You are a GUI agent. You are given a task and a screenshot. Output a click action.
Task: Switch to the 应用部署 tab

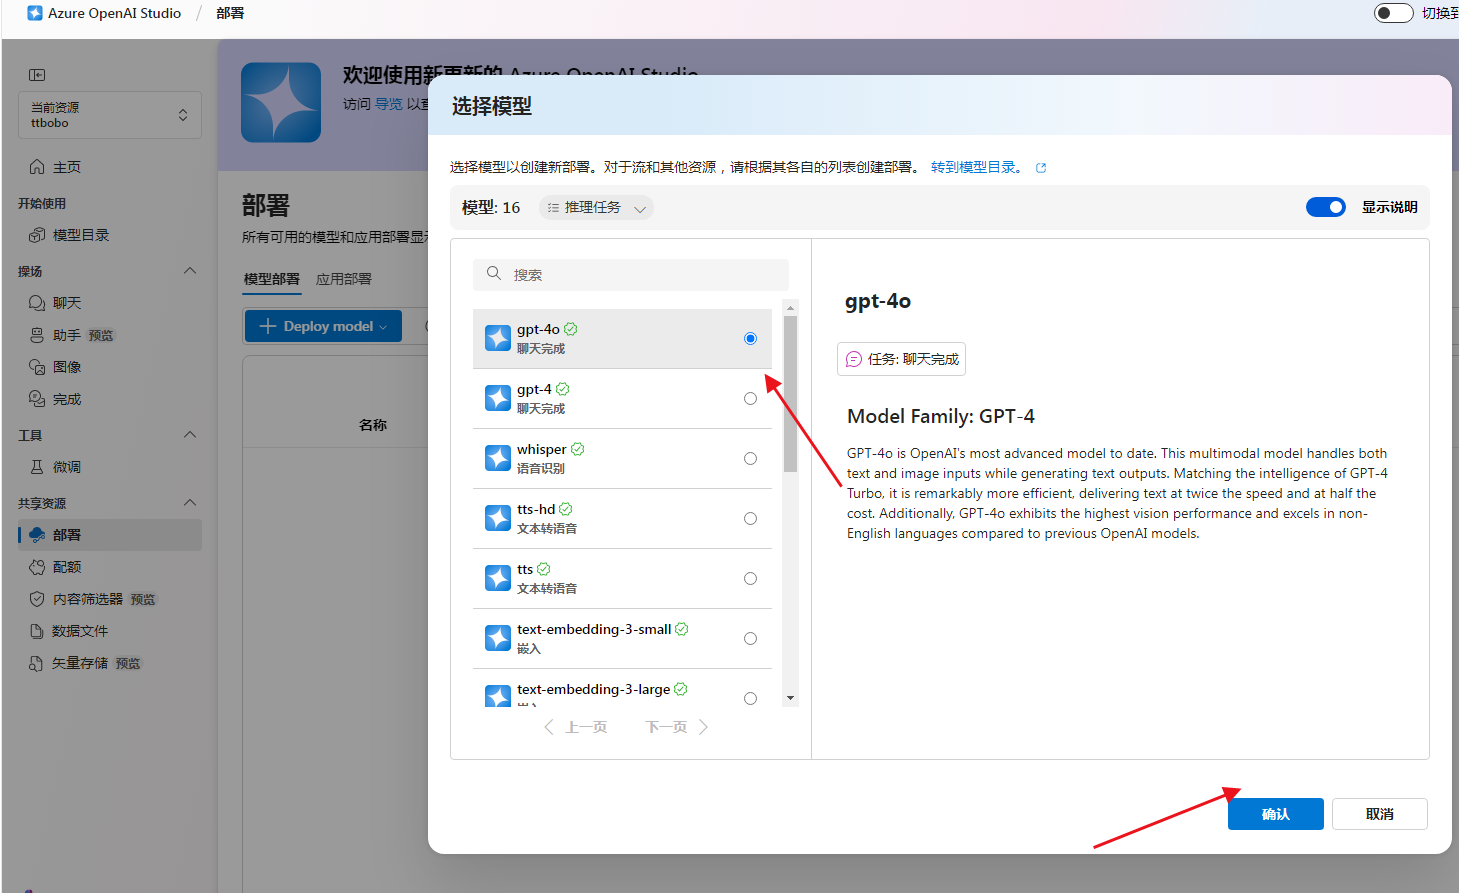[x=344, y=279]
